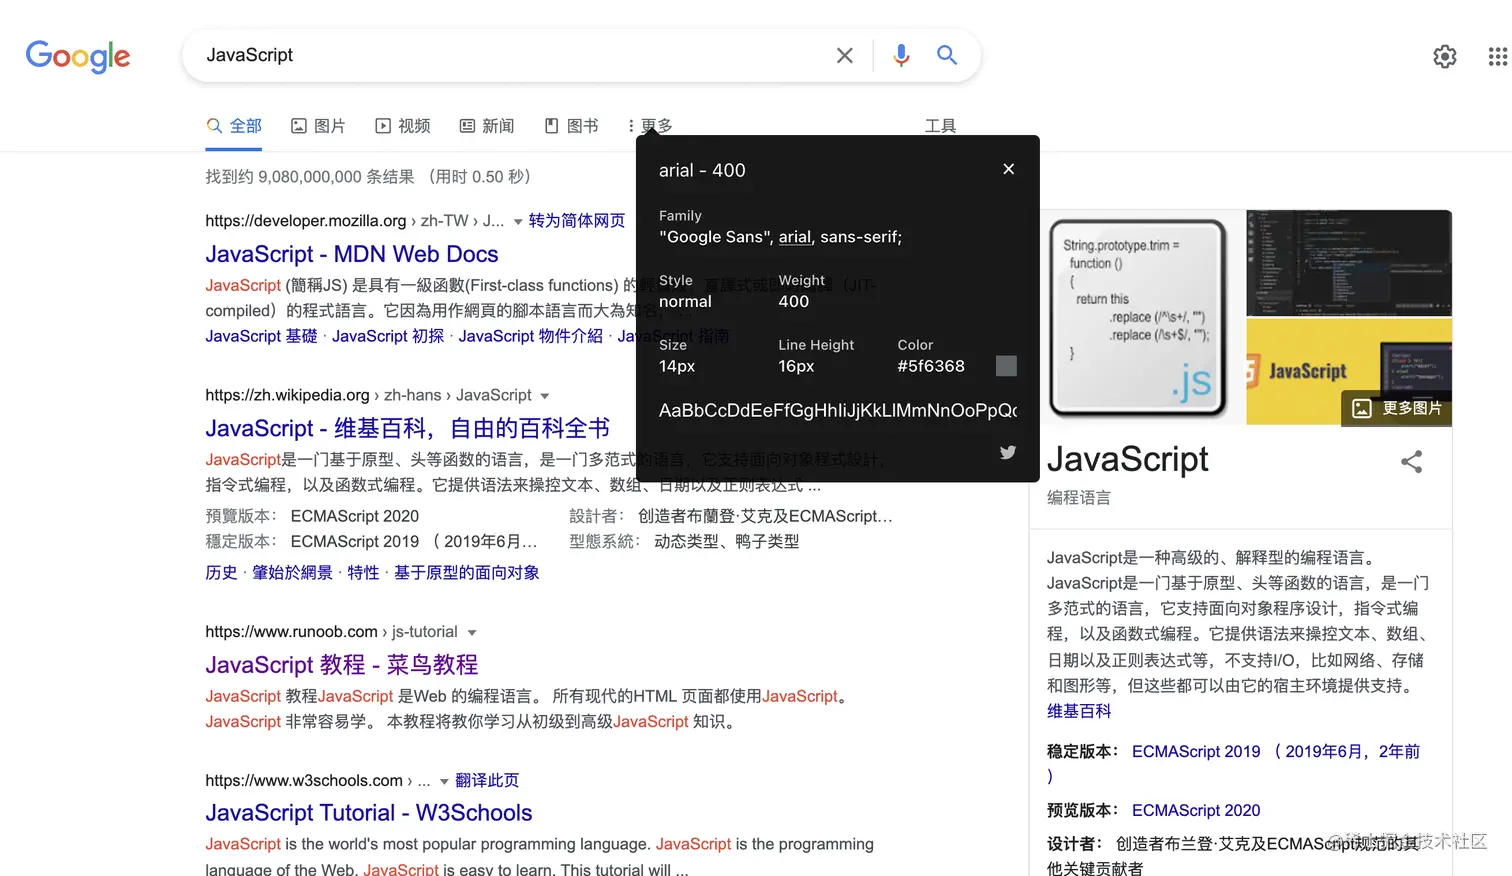The width and height of the screenshot is (1512, 876).
Task: Open the Google apps grid icon
Action: coord(1497,57)
